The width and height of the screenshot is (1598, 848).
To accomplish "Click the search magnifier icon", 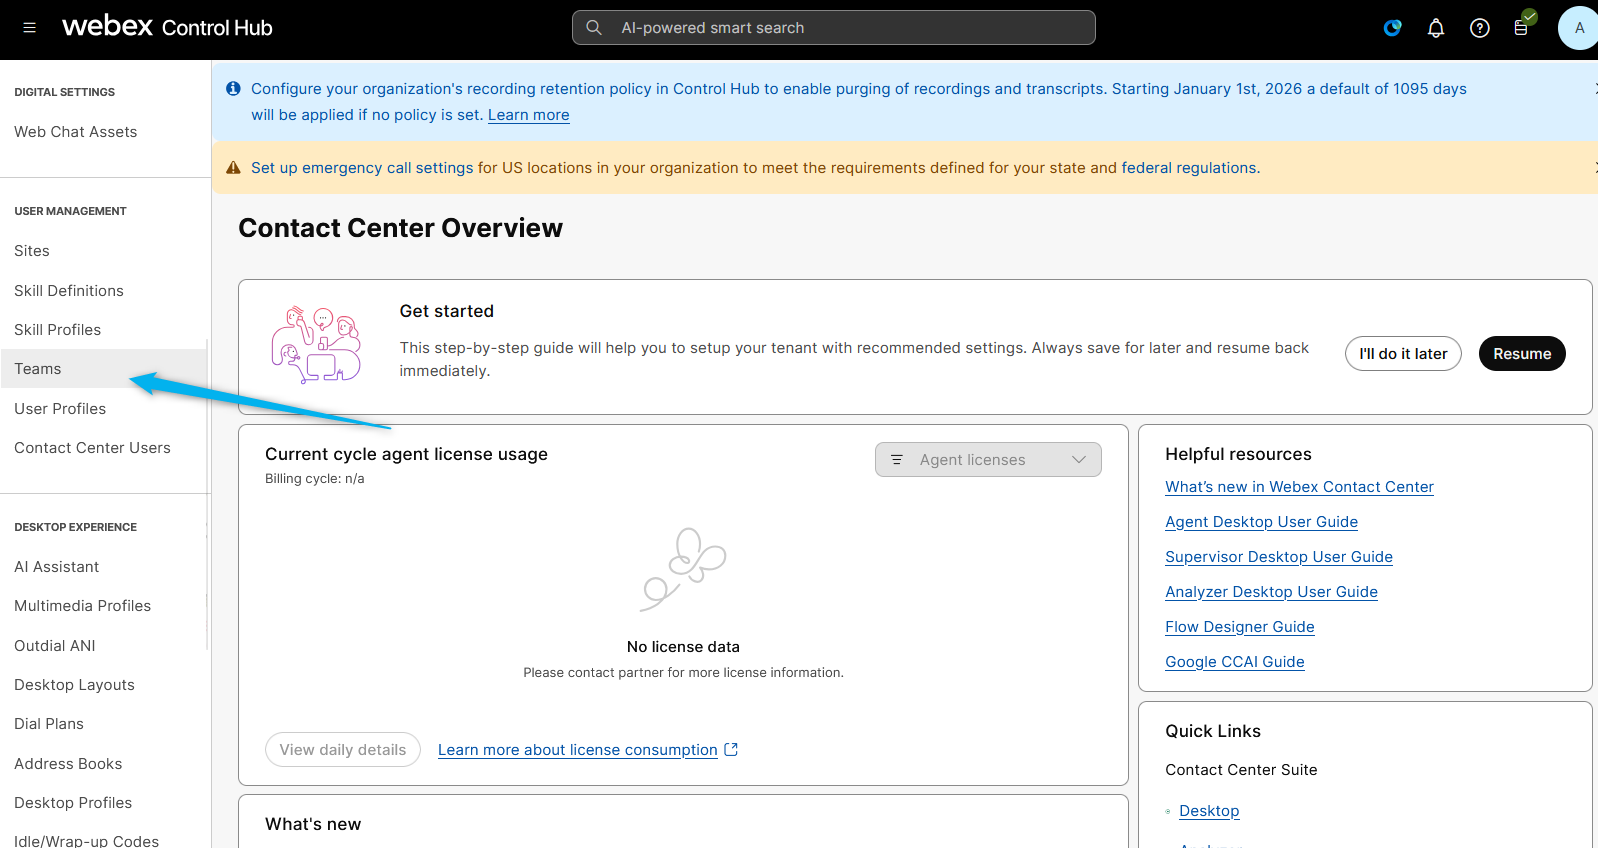I will pyautogui.click(x=594, y=28).
